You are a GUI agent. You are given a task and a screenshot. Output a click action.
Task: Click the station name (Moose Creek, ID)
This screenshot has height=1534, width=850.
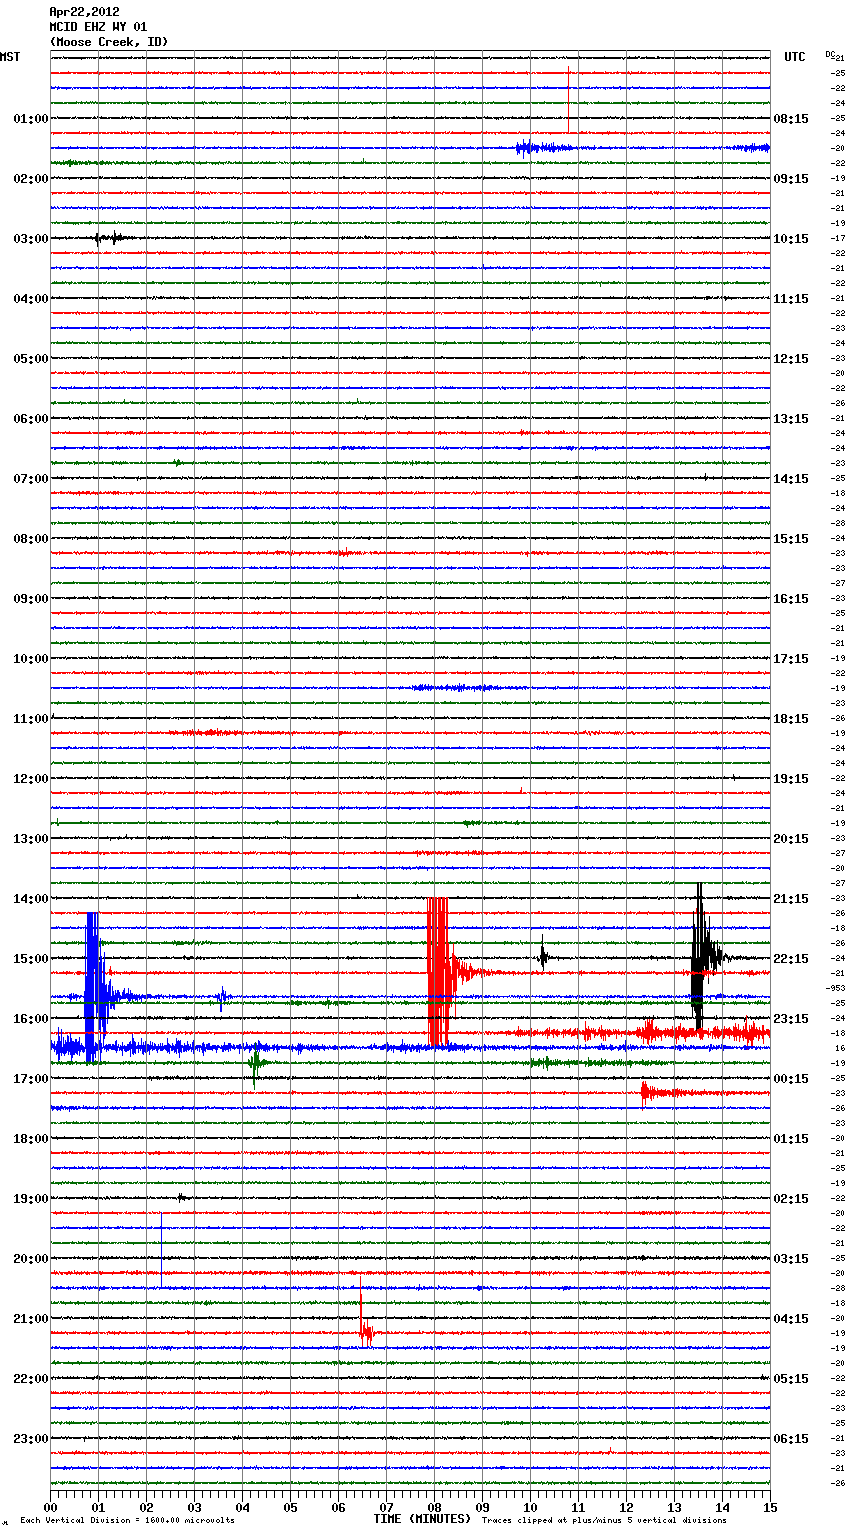[109, 42]
